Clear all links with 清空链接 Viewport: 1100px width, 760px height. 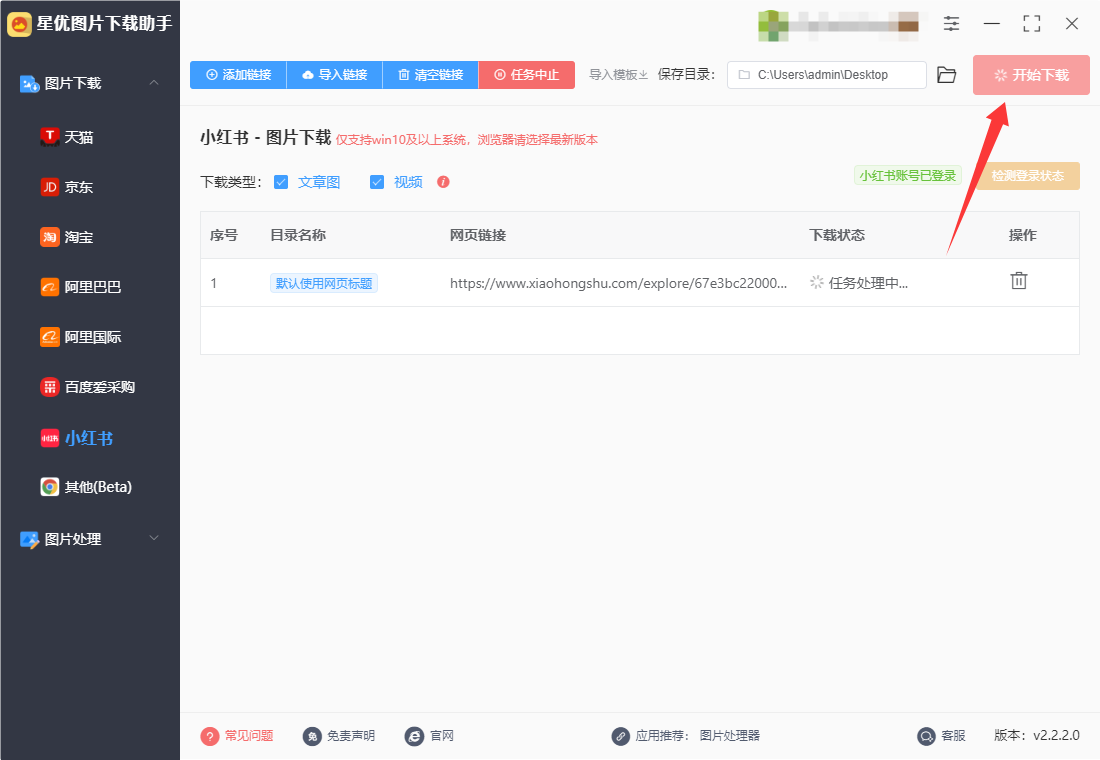(x=431, y=75)
